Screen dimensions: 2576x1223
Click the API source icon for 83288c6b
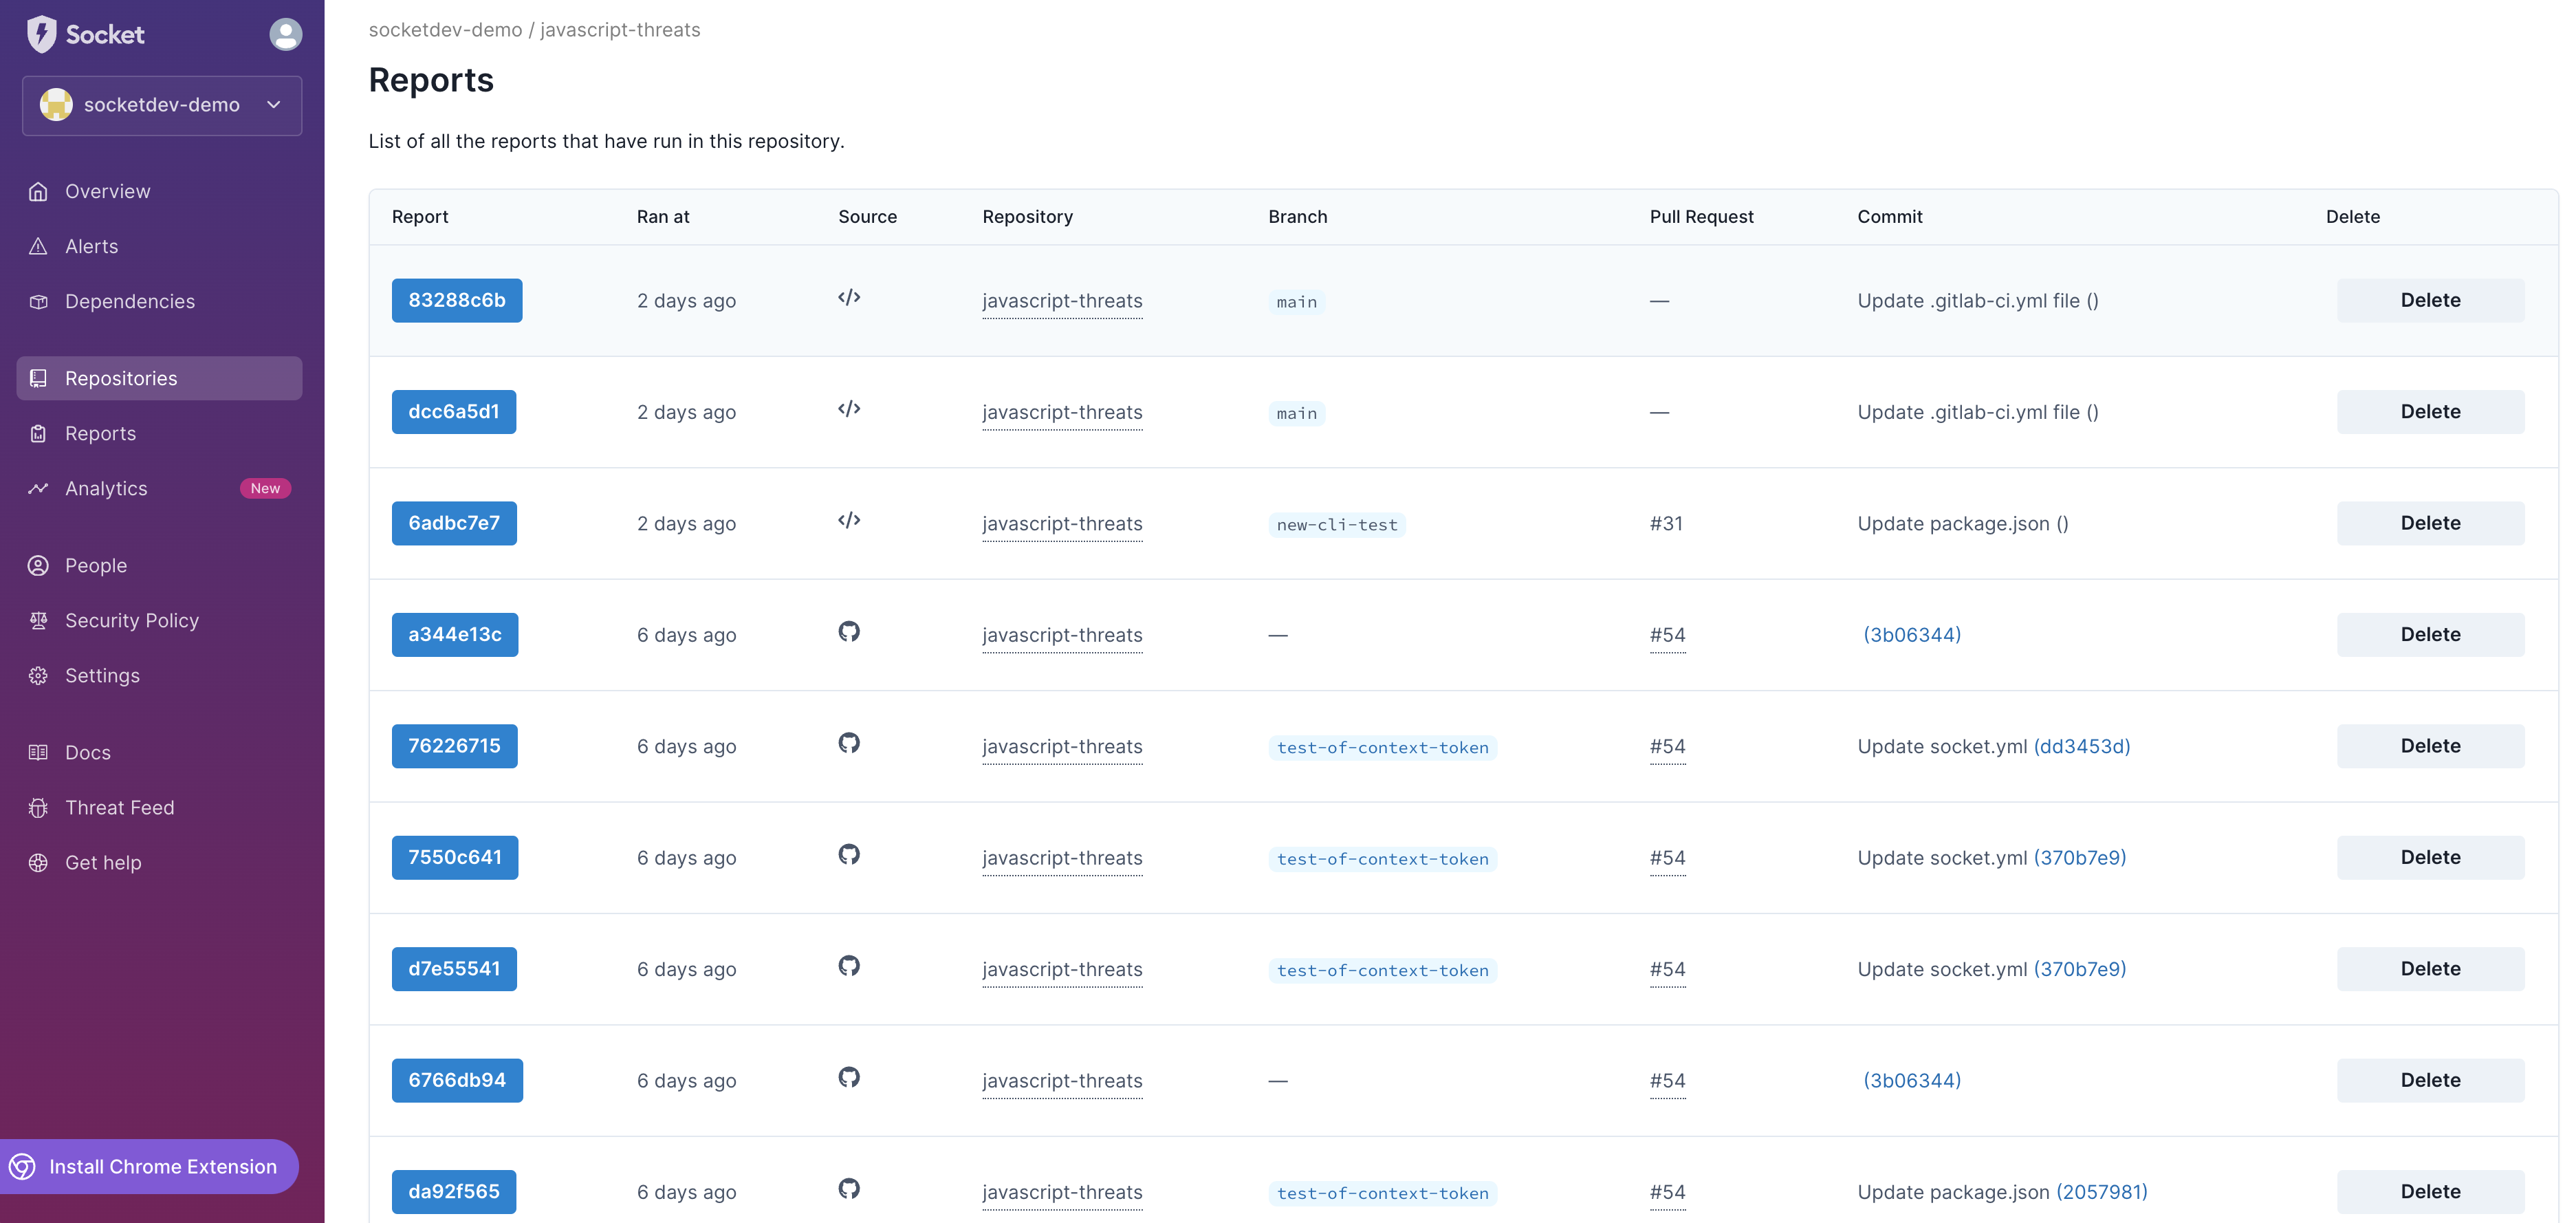click(x=849, y=297)
